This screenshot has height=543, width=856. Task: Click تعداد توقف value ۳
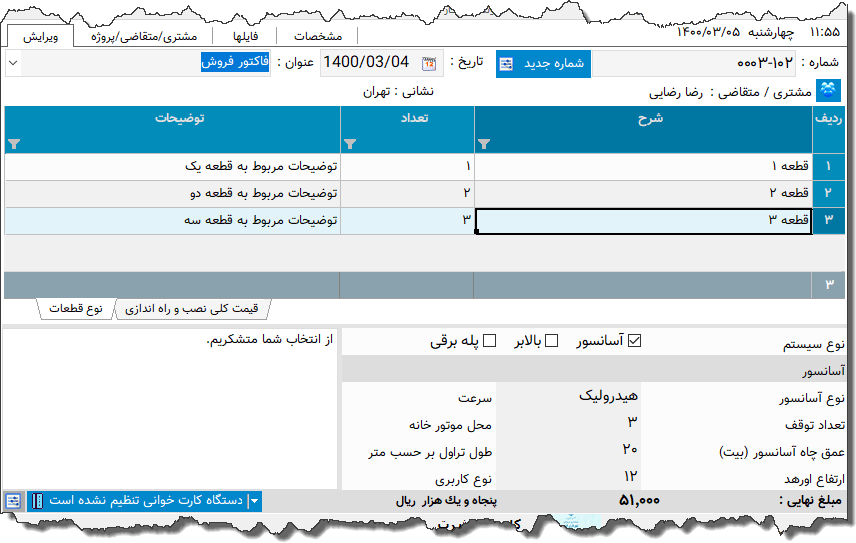click(632, 422)
